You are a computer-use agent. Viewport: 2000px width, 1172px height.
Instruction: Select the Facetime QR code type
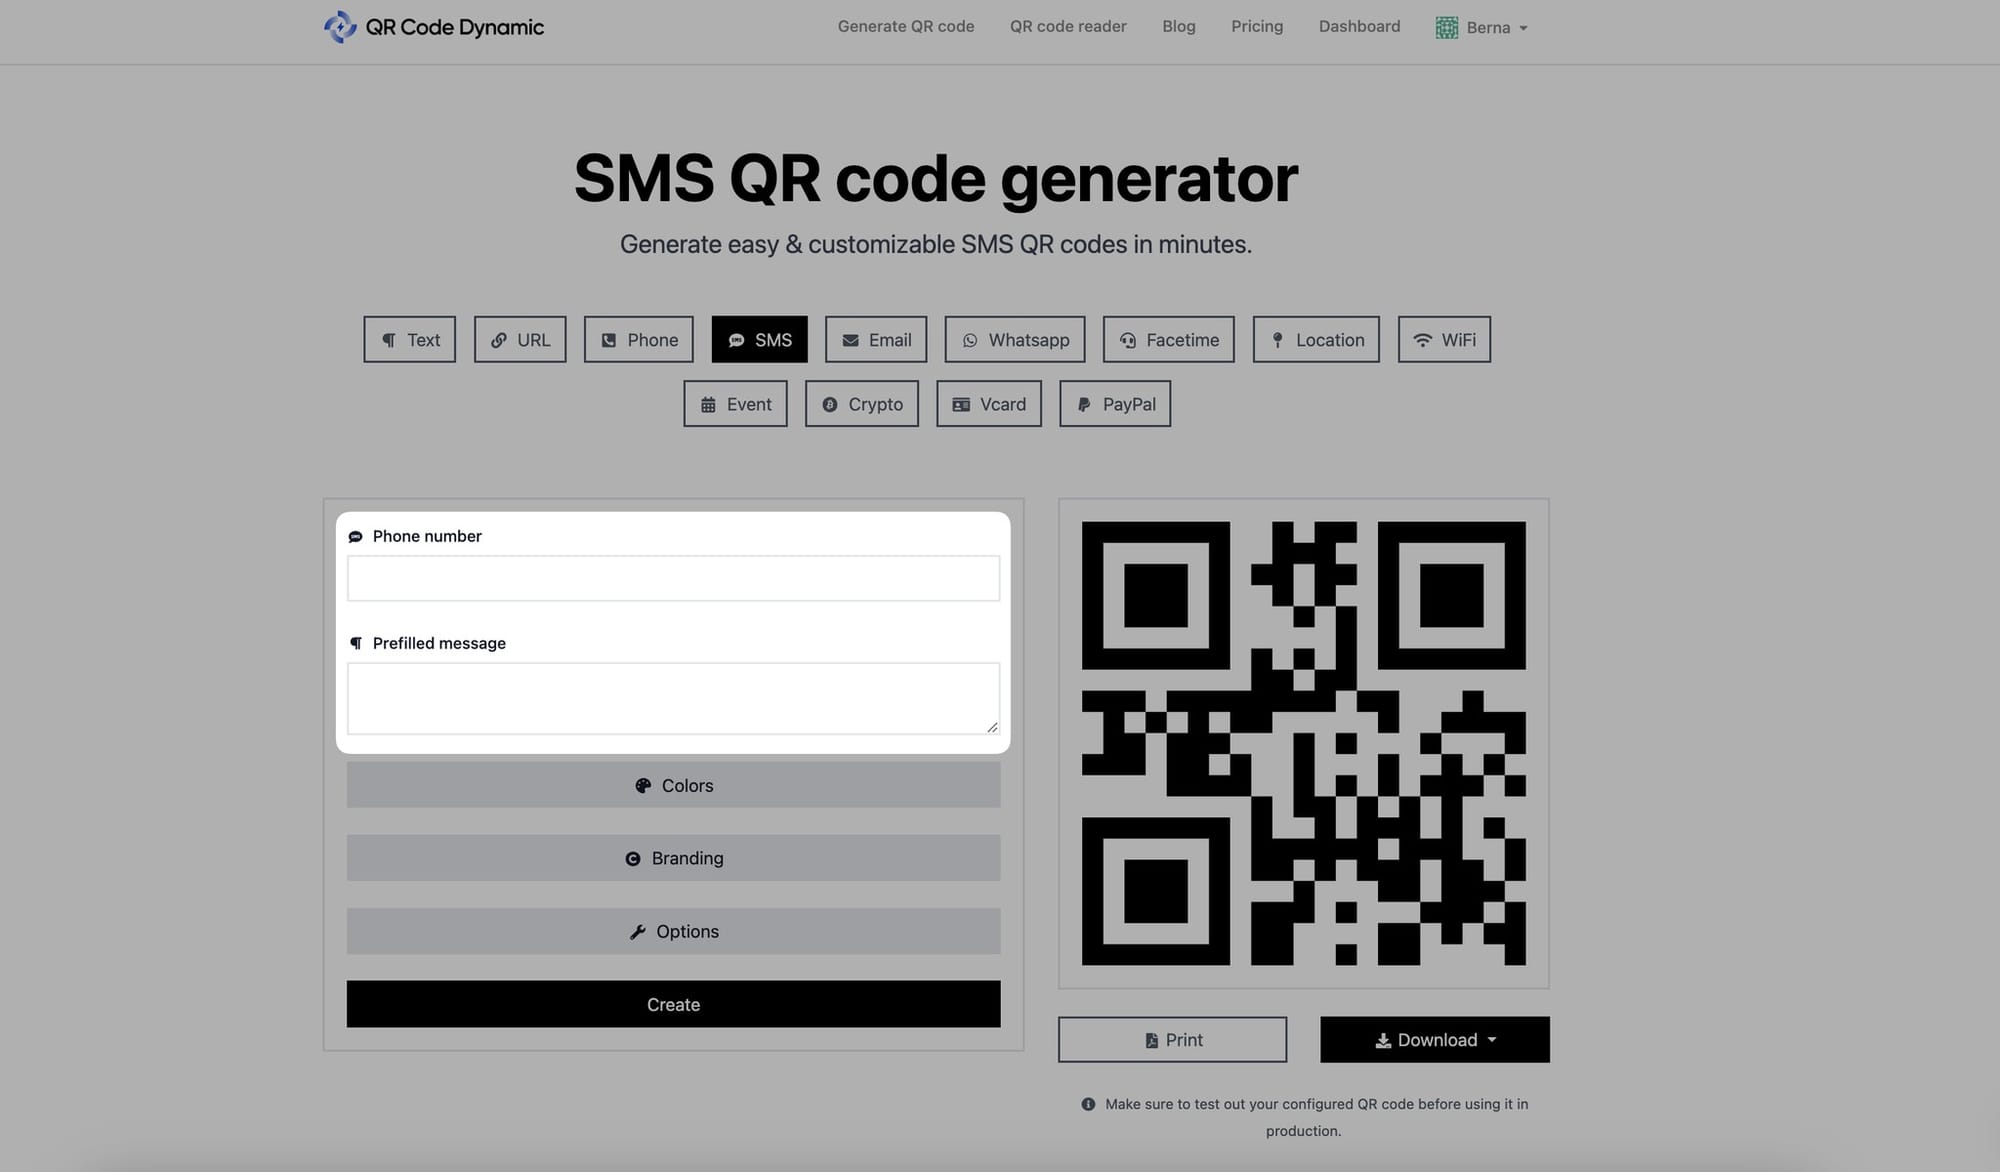pos(1169,338)
